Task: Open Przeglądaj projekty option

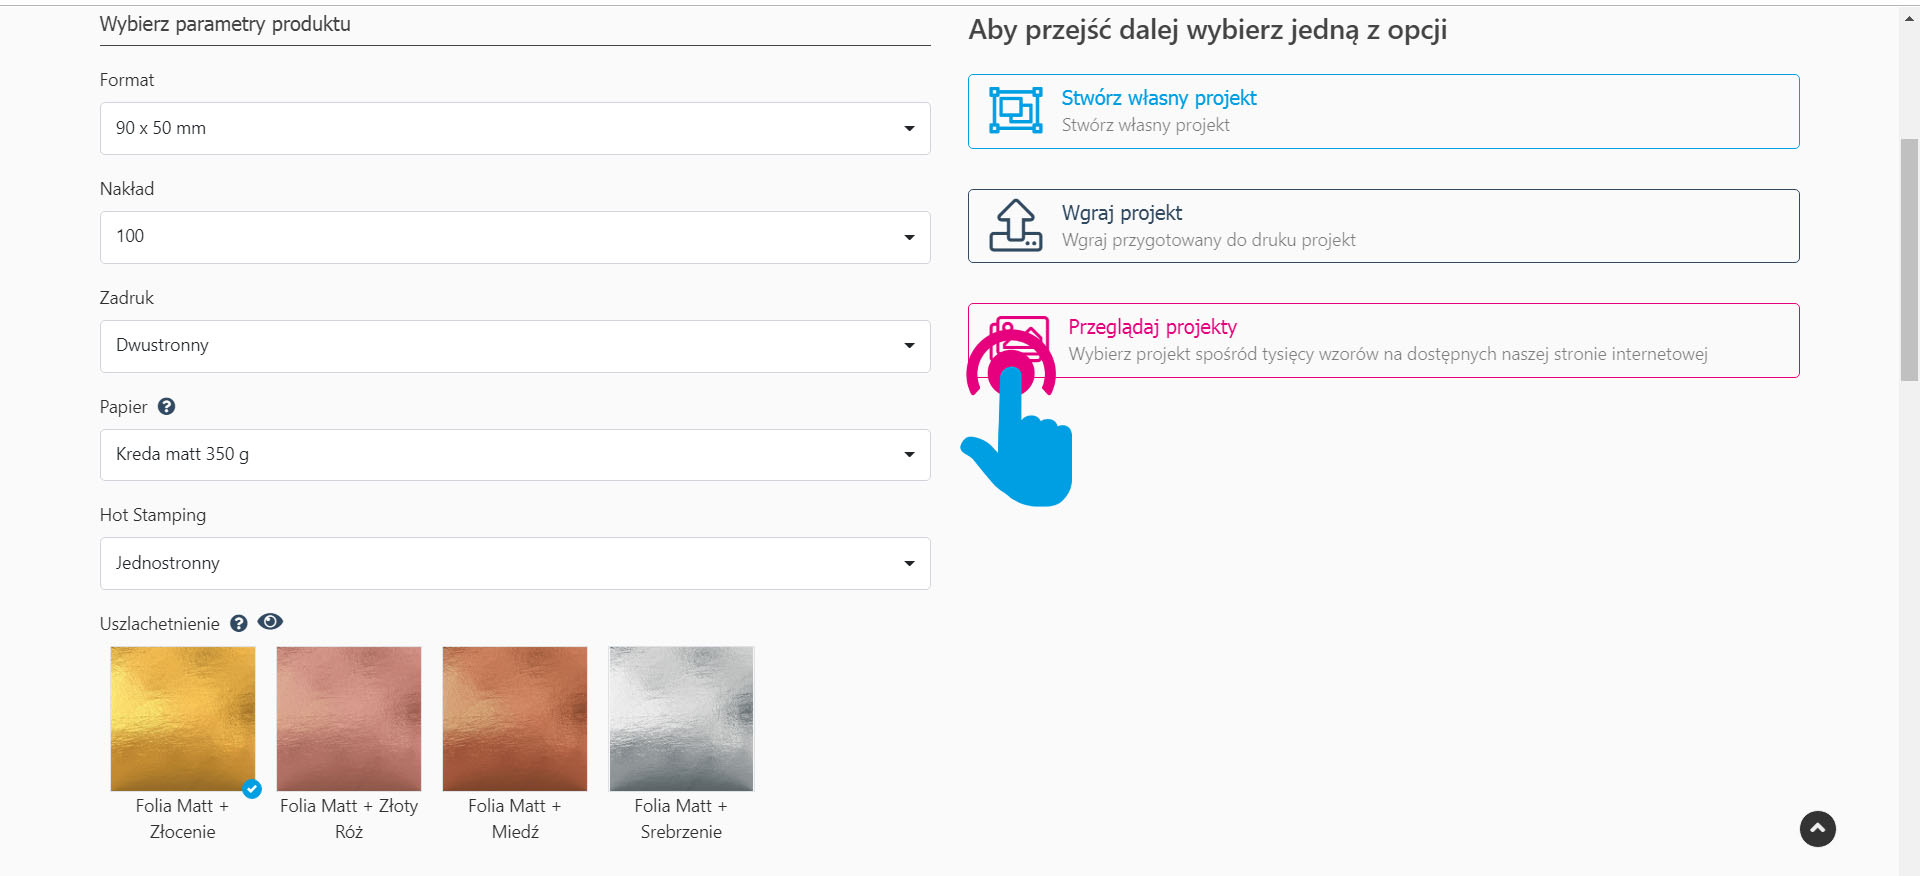Action: 1152,327
